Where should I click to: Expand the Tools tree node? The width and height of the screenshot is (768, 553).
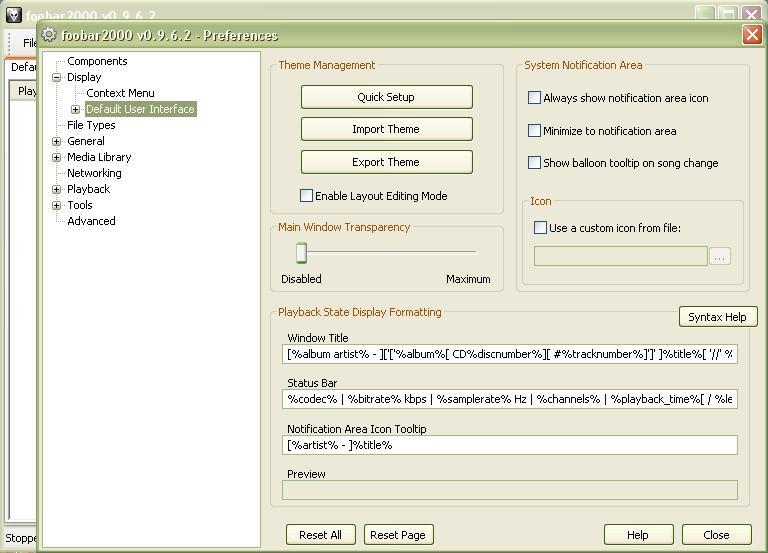click(57, 206)
